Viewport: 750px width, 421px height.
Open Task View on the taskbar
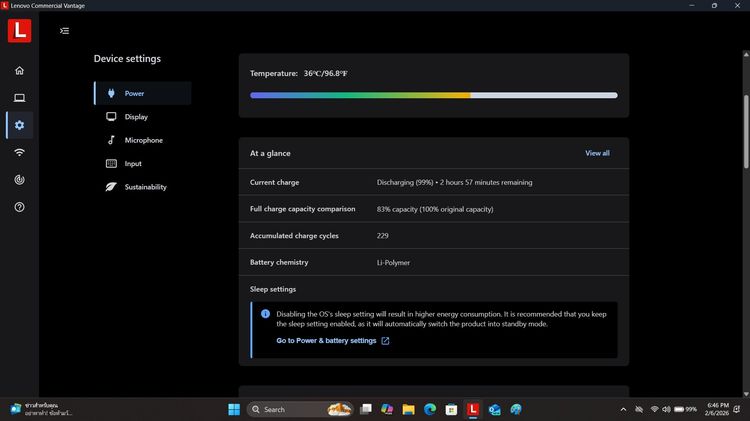[x=366, y=410]
